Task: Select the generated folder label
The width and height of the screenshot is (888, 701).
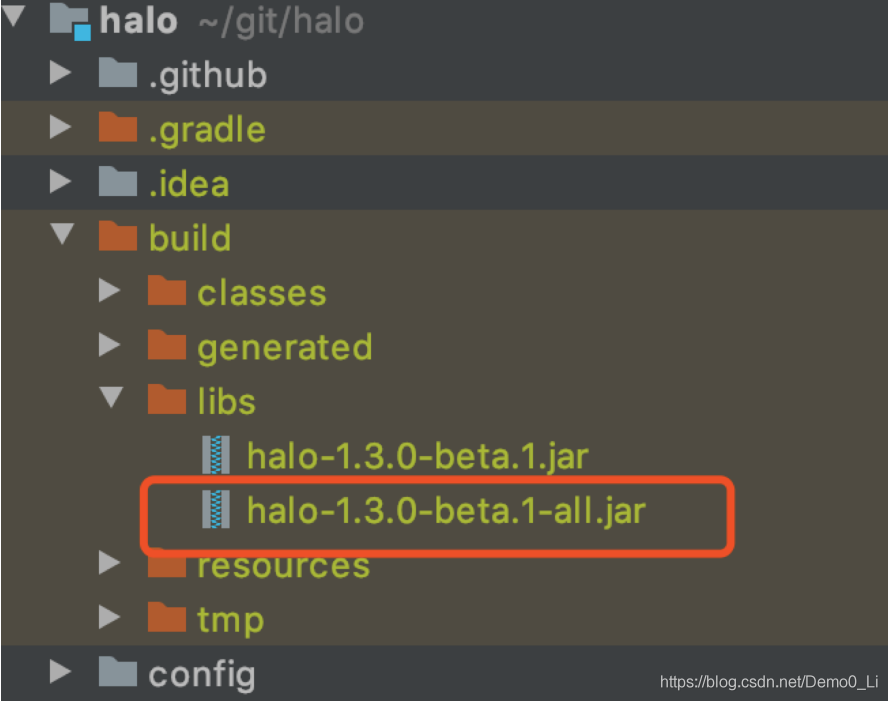Action: pos(285,347)
